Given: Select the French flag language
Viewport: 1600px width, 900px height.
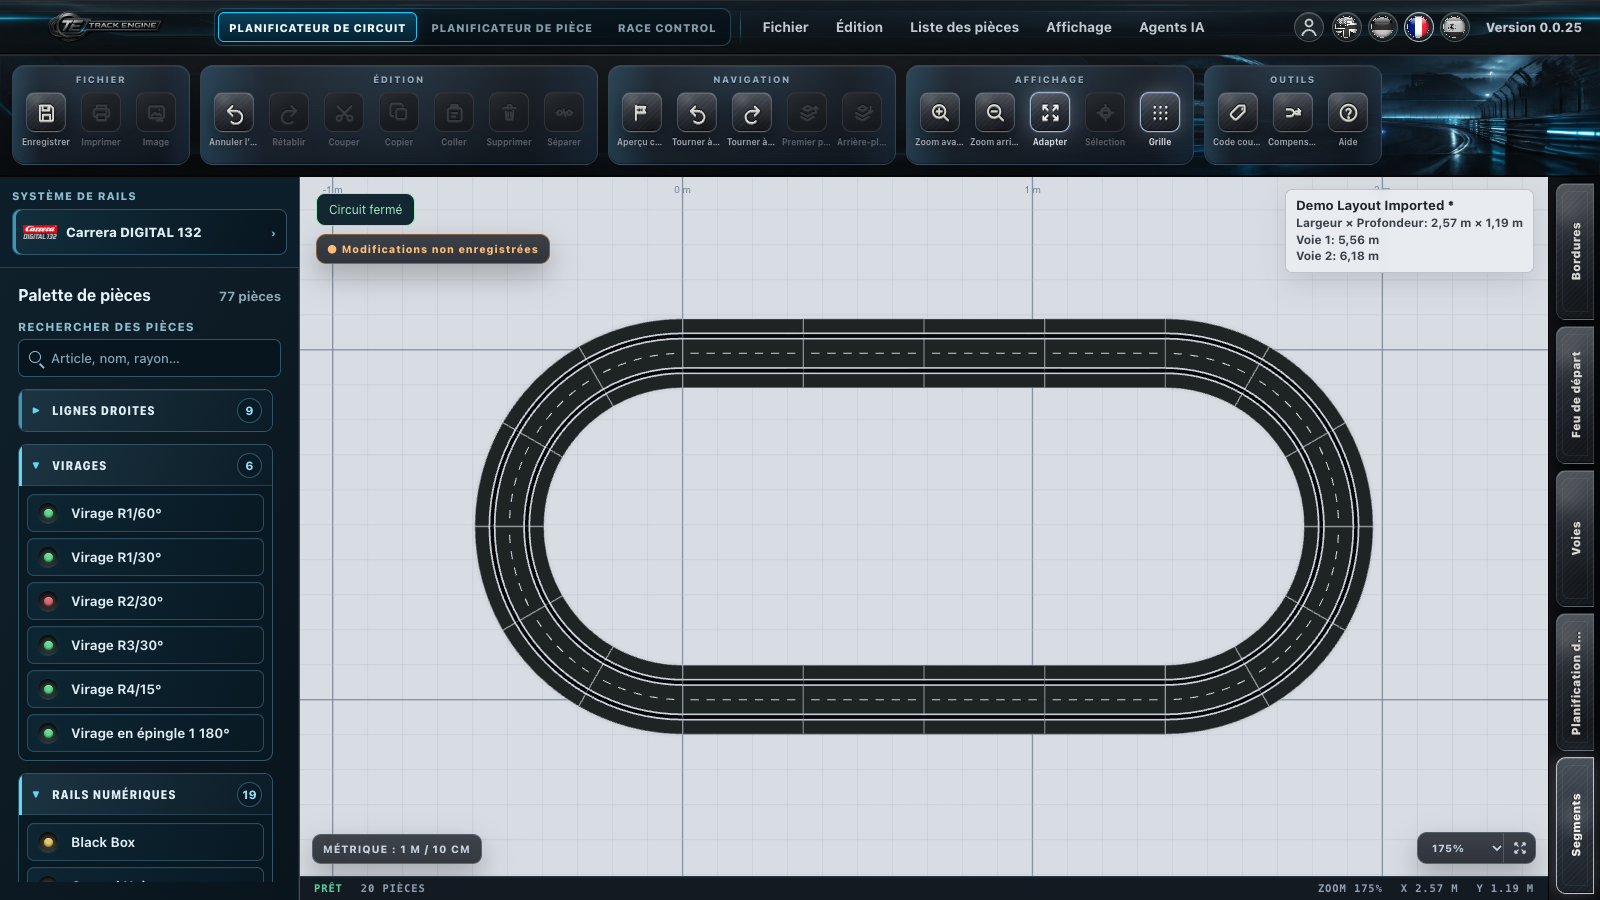Looking at the screenshot, I should tap(1418, 27).
